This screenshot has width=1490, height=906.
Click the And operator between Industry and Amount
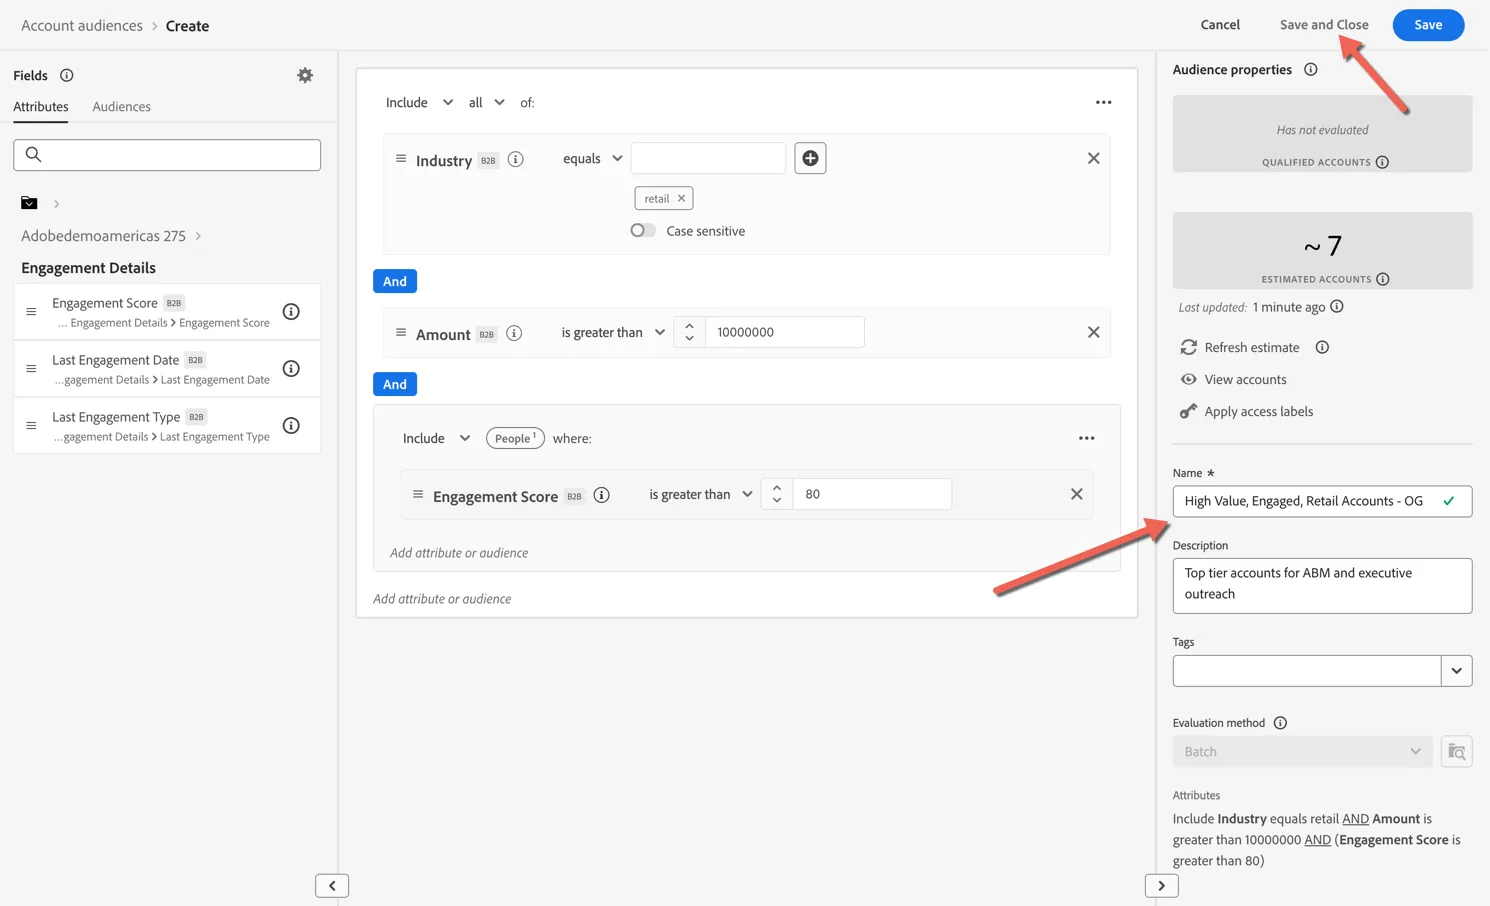(x=395, y=281)
